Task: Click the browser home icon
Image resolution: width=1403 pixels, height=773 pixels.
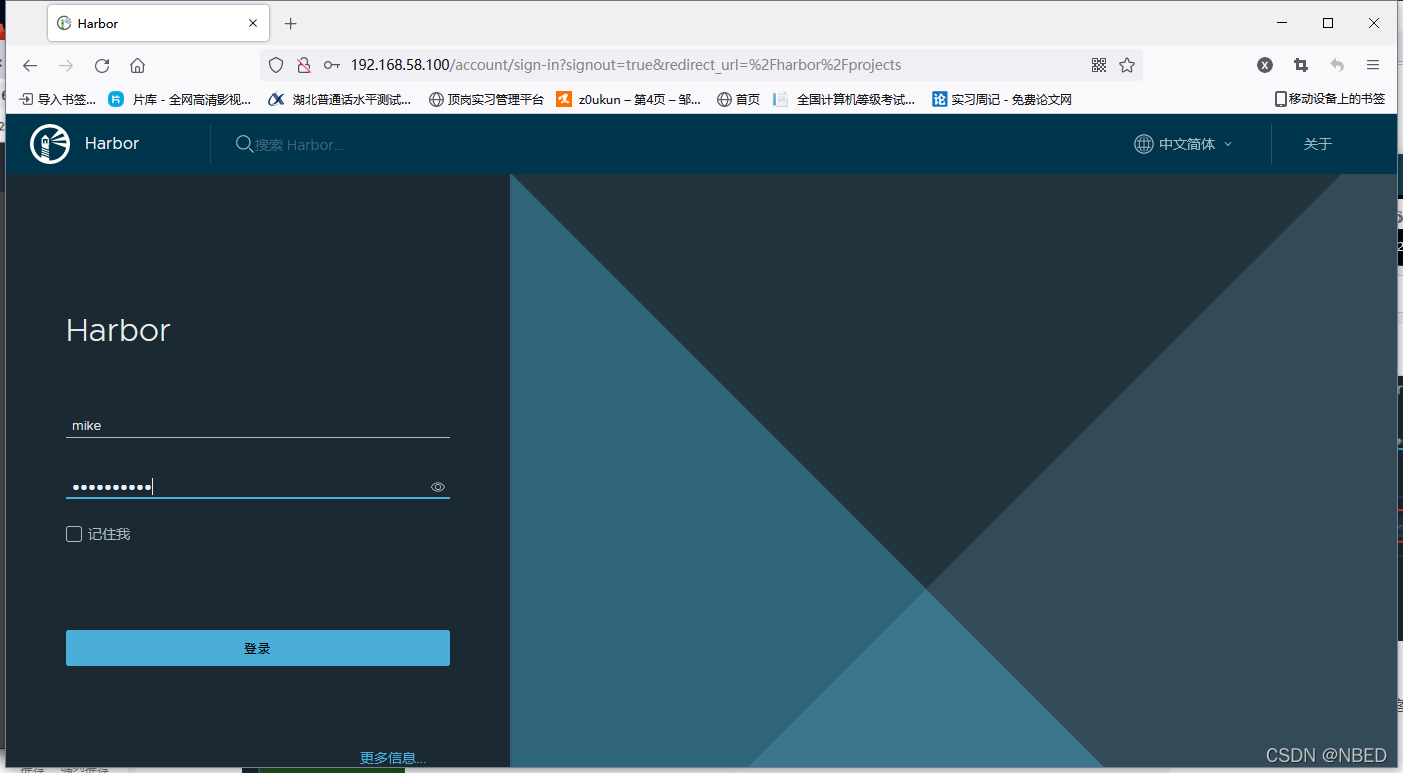Action: pos(138,65)
